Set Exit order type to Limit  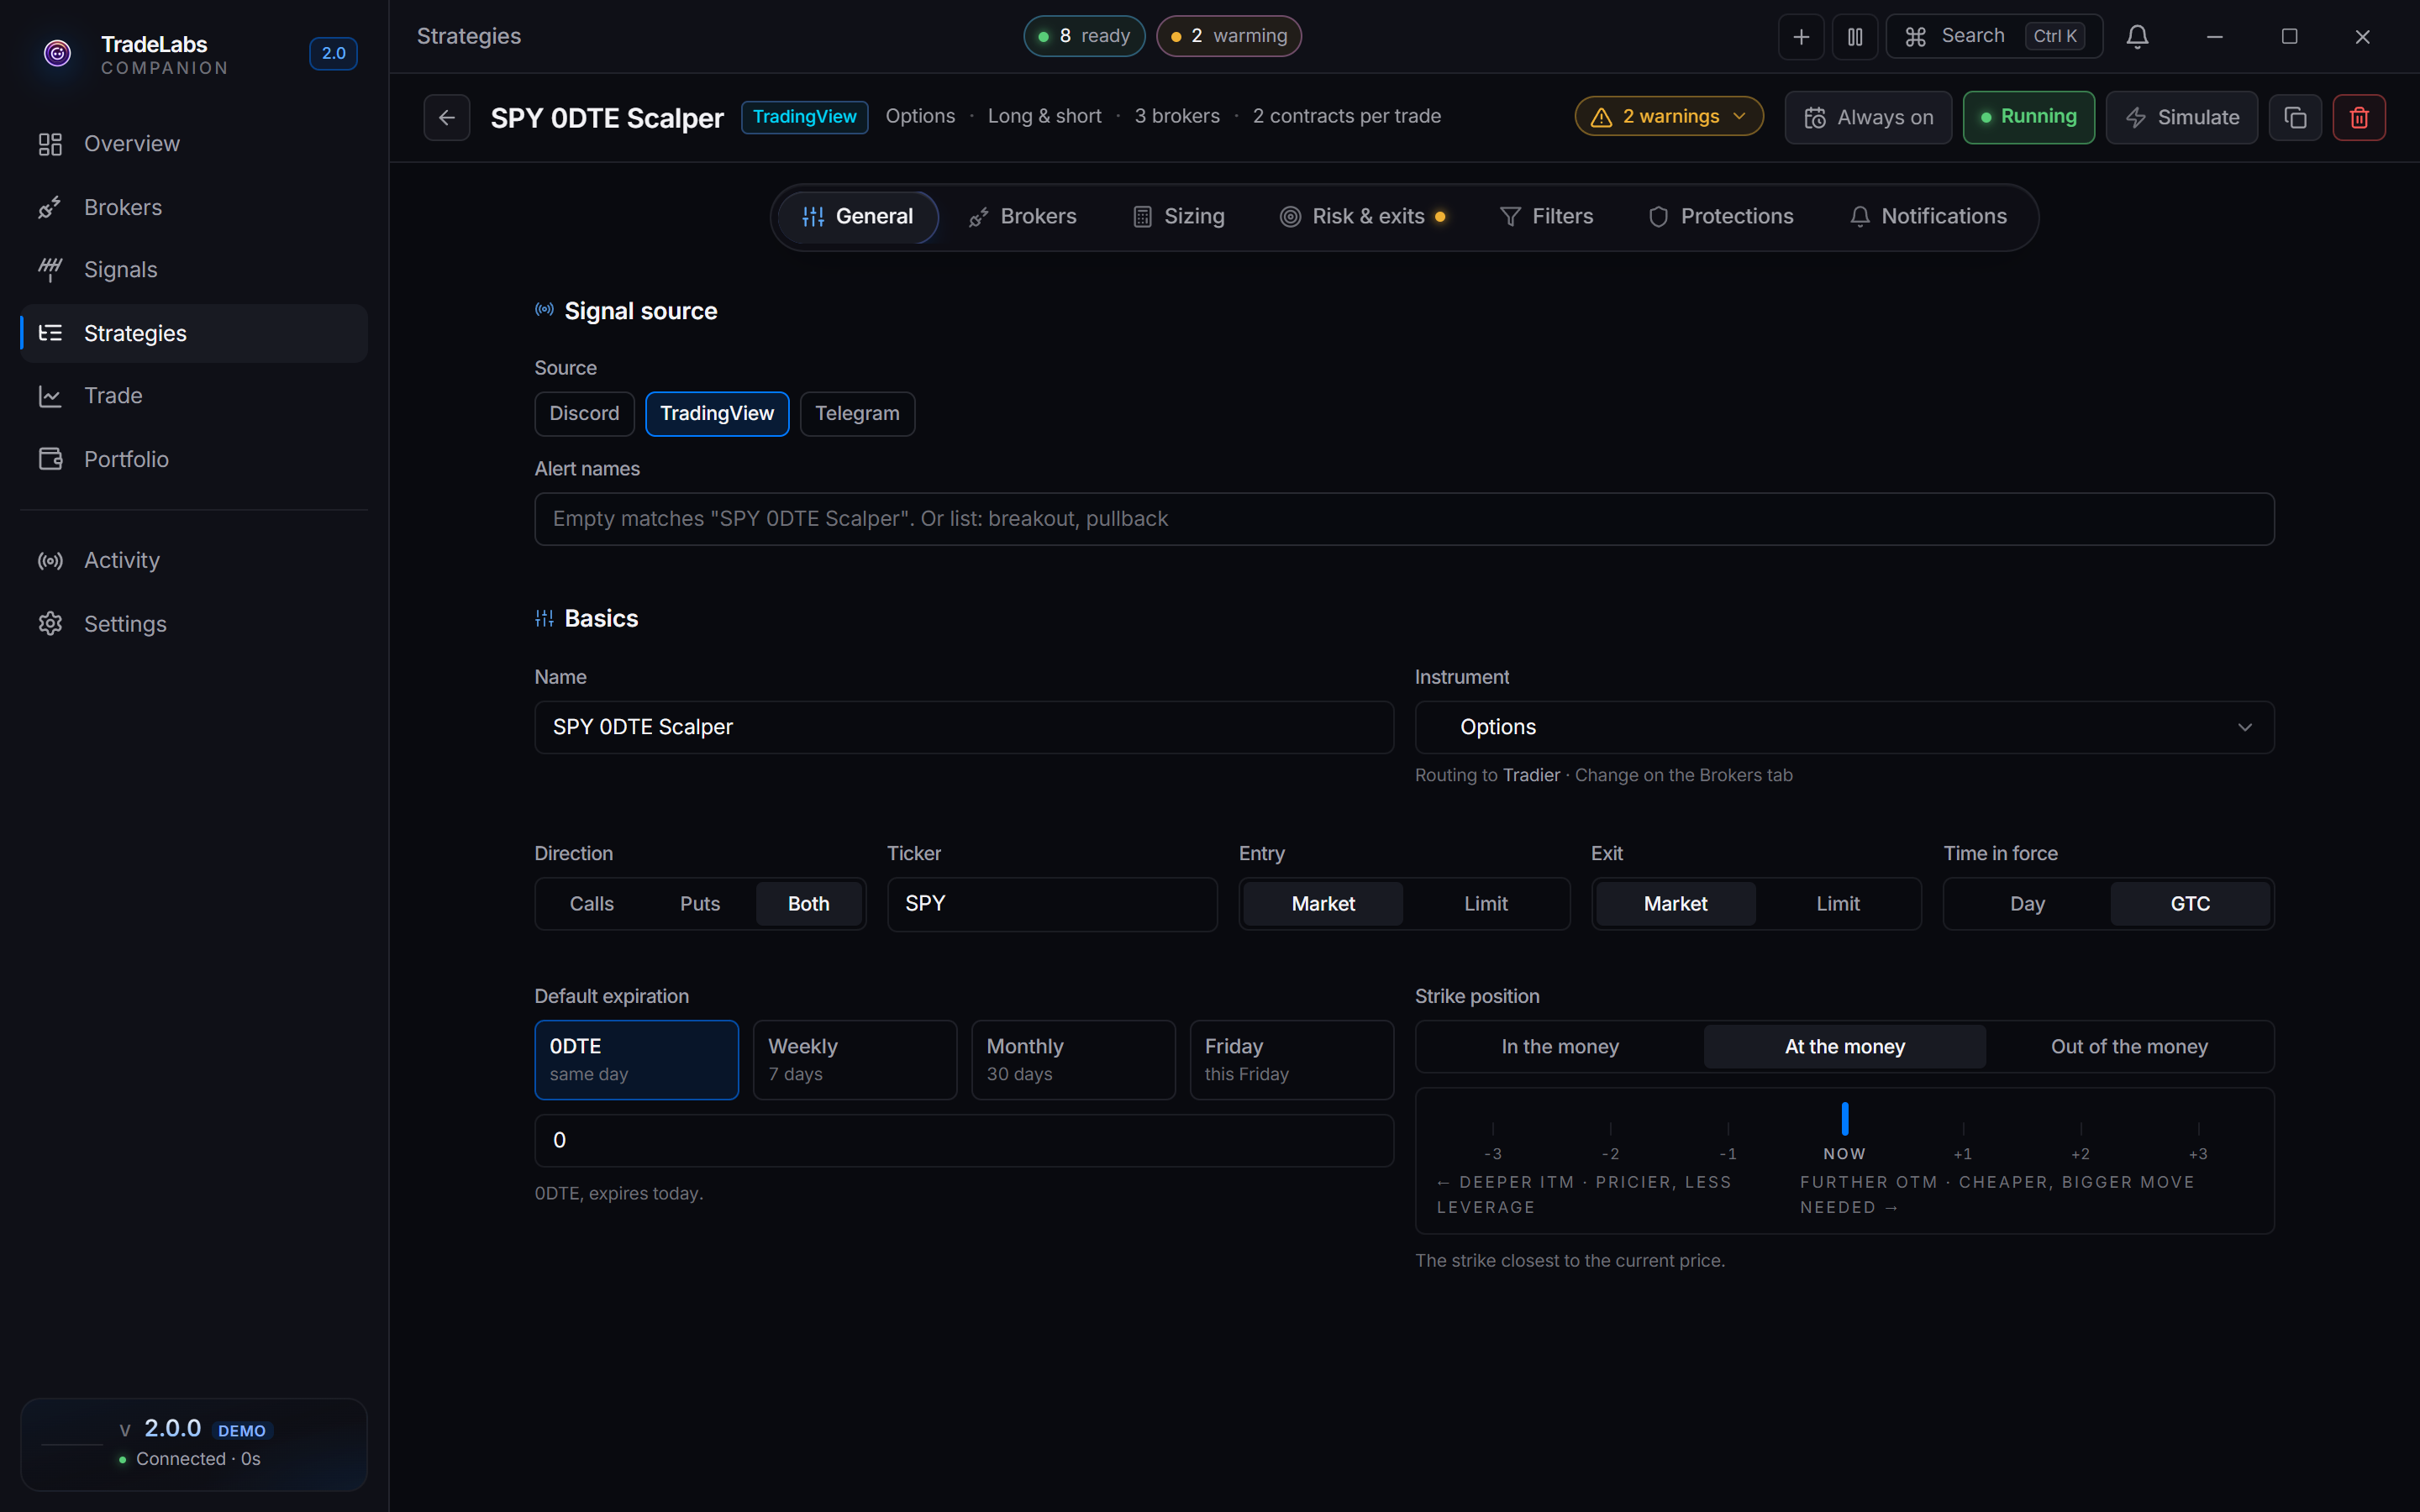[x=1837, y=904]
